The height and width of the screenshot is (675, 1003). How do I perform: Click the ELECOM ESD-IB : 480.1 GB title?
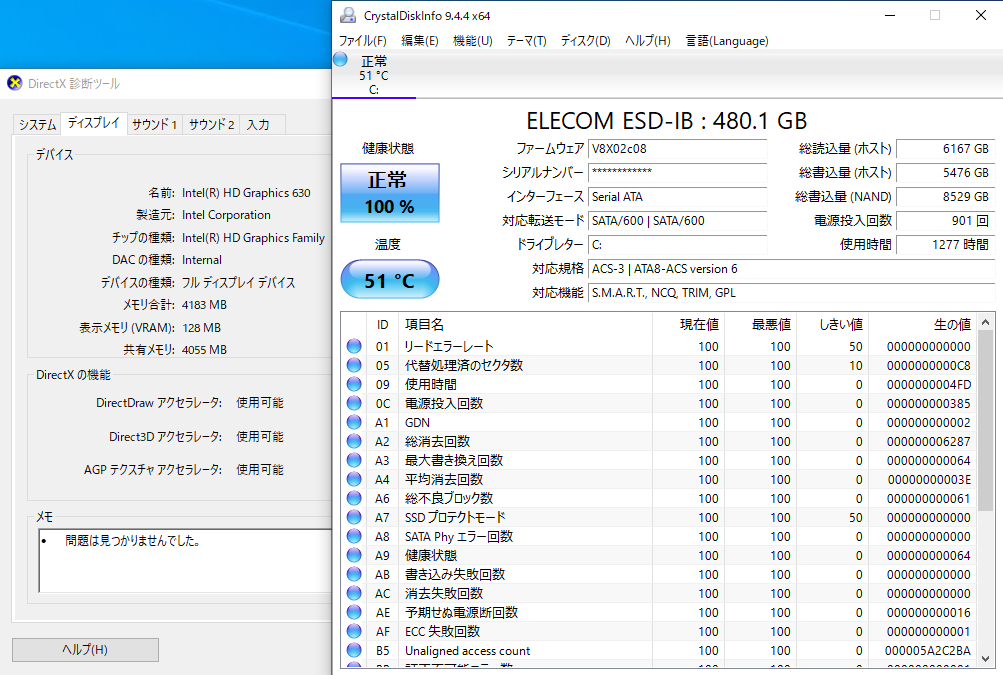point(667,120)
